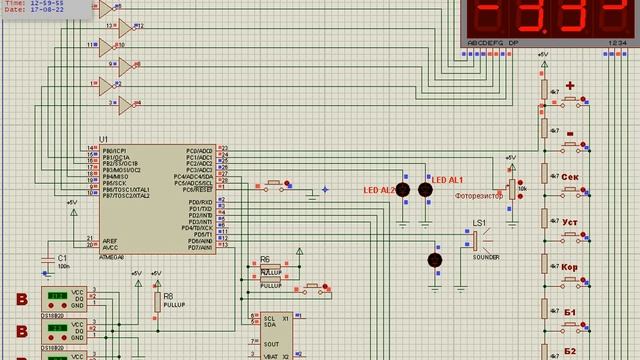Click the left red dot on the top DS18B20

51,305
